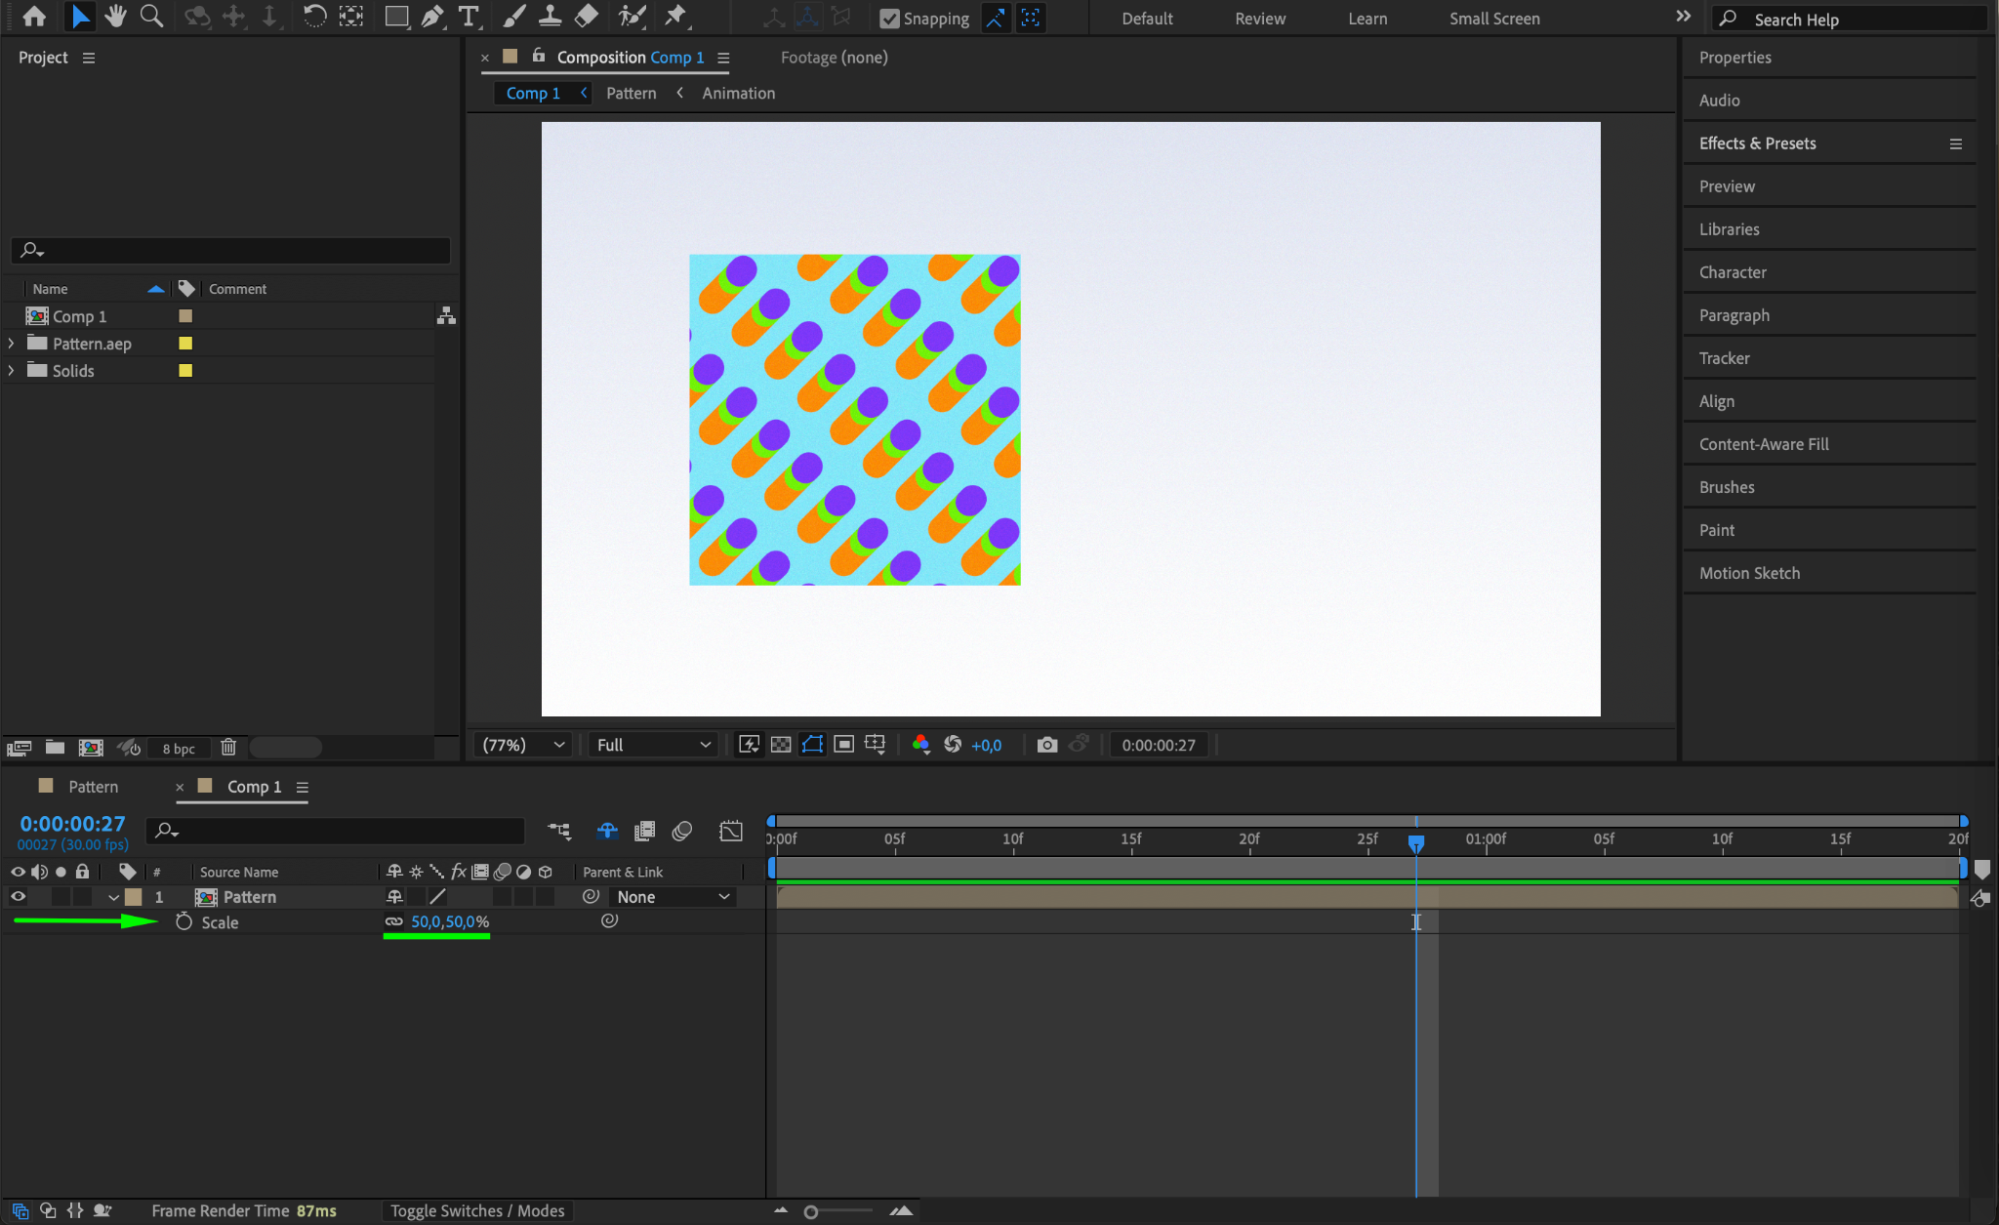Toggle the Snapping checkbox
The image size is (1999, 1225).
coord(889,18)
